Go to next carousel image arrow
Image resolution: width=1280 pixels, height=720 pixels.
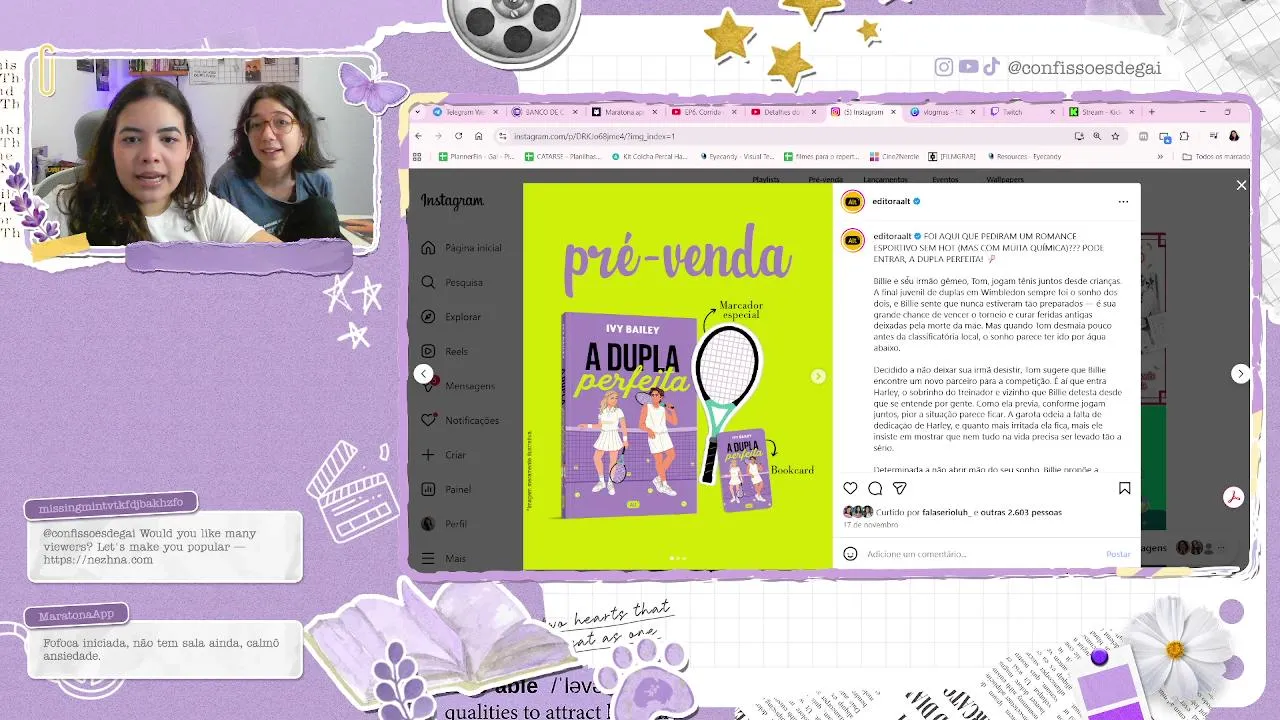coord(818,376)
